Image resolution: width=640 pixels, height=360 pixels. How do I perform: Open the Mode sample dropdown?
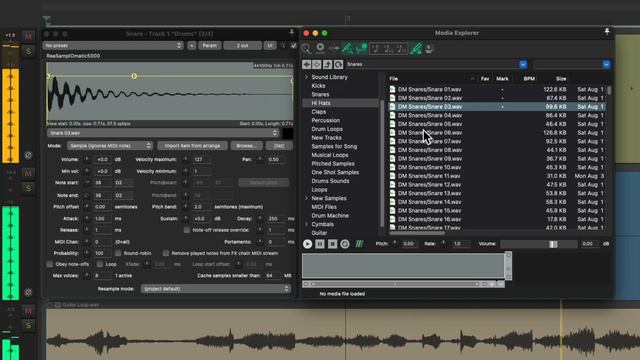click(x=110, y=146)
